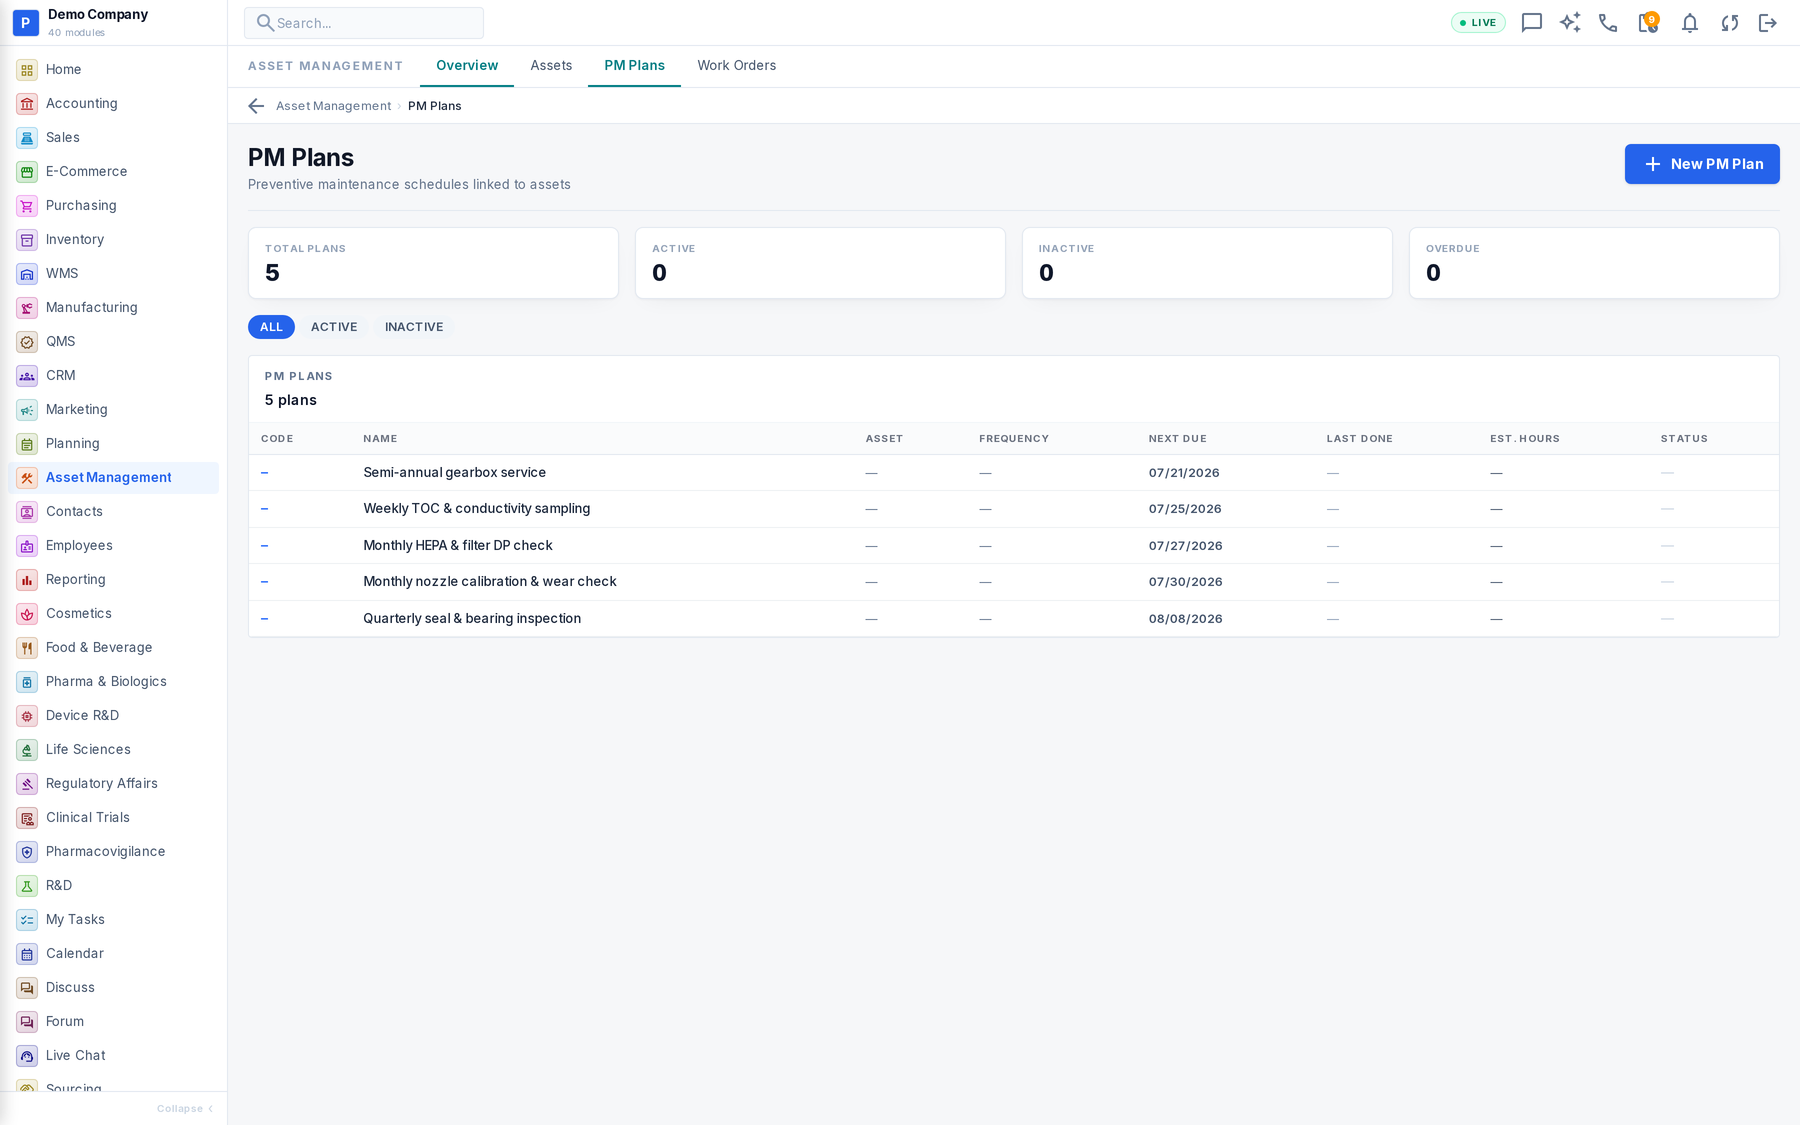
Task: Open the WMS warehouse icon
Action: [x=27, y=274]
